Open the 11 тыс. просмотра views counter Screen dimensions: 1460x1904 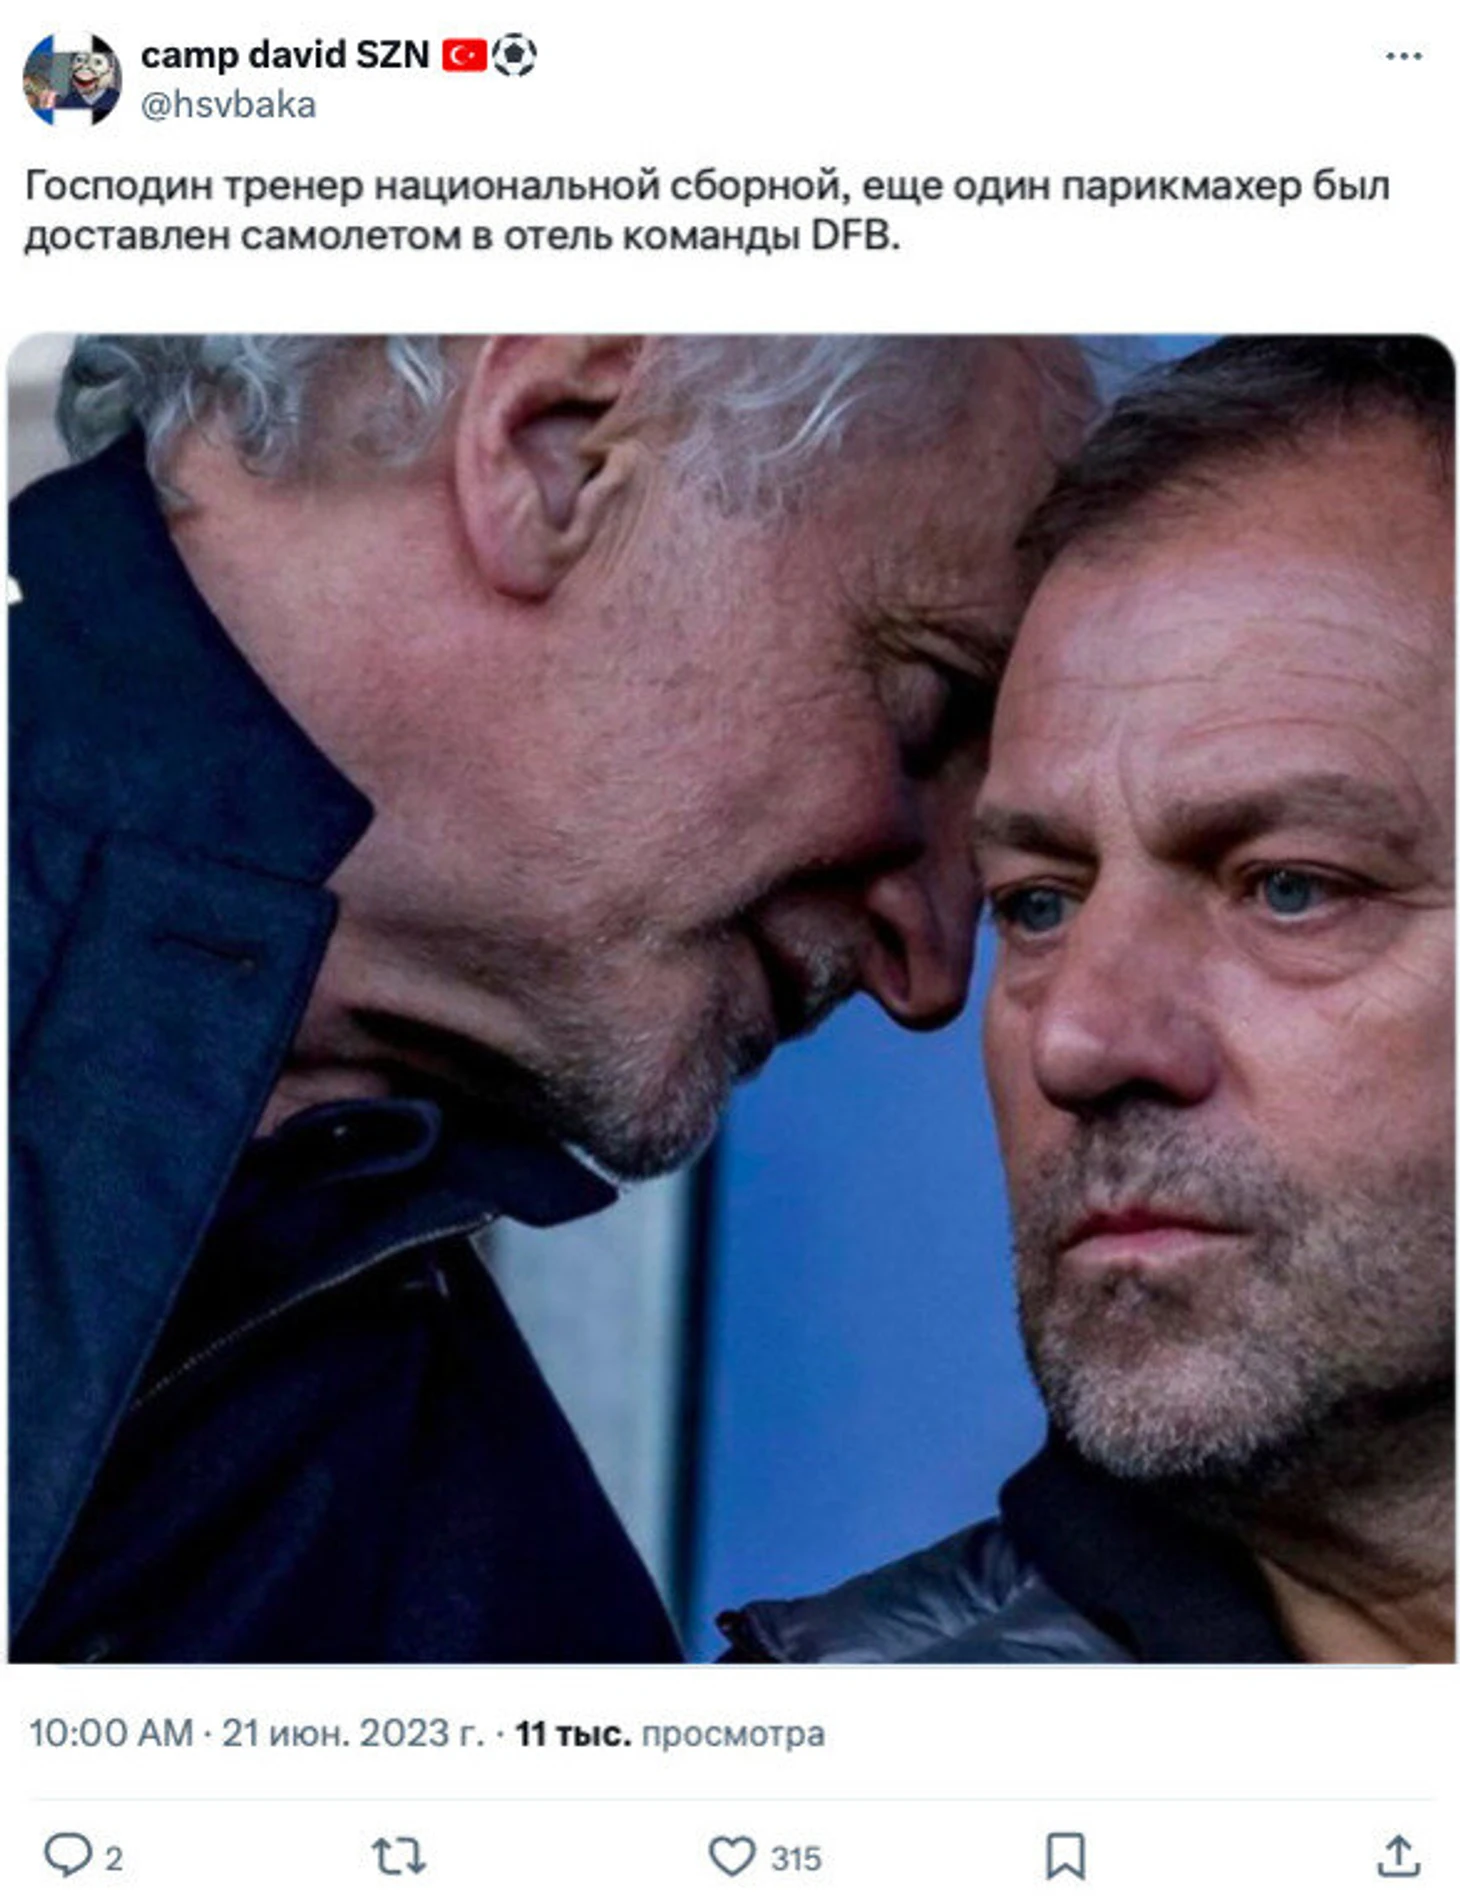coord(669,1733)
